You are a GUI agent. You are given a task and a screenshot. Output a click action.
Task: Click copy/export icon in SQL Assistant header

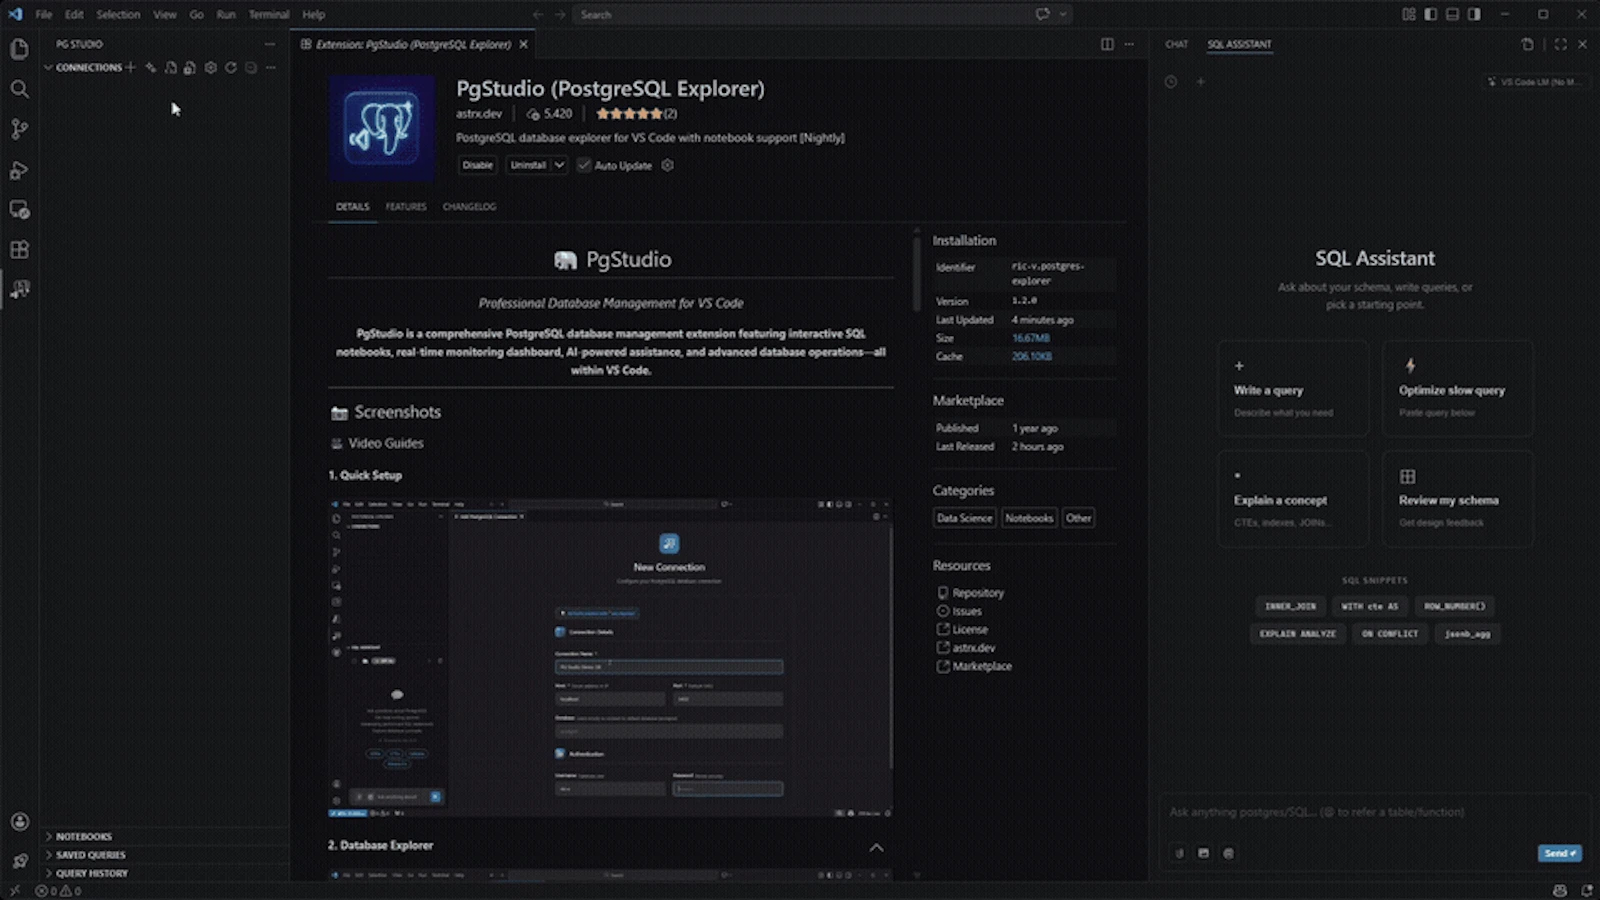tap(1527, 44)
